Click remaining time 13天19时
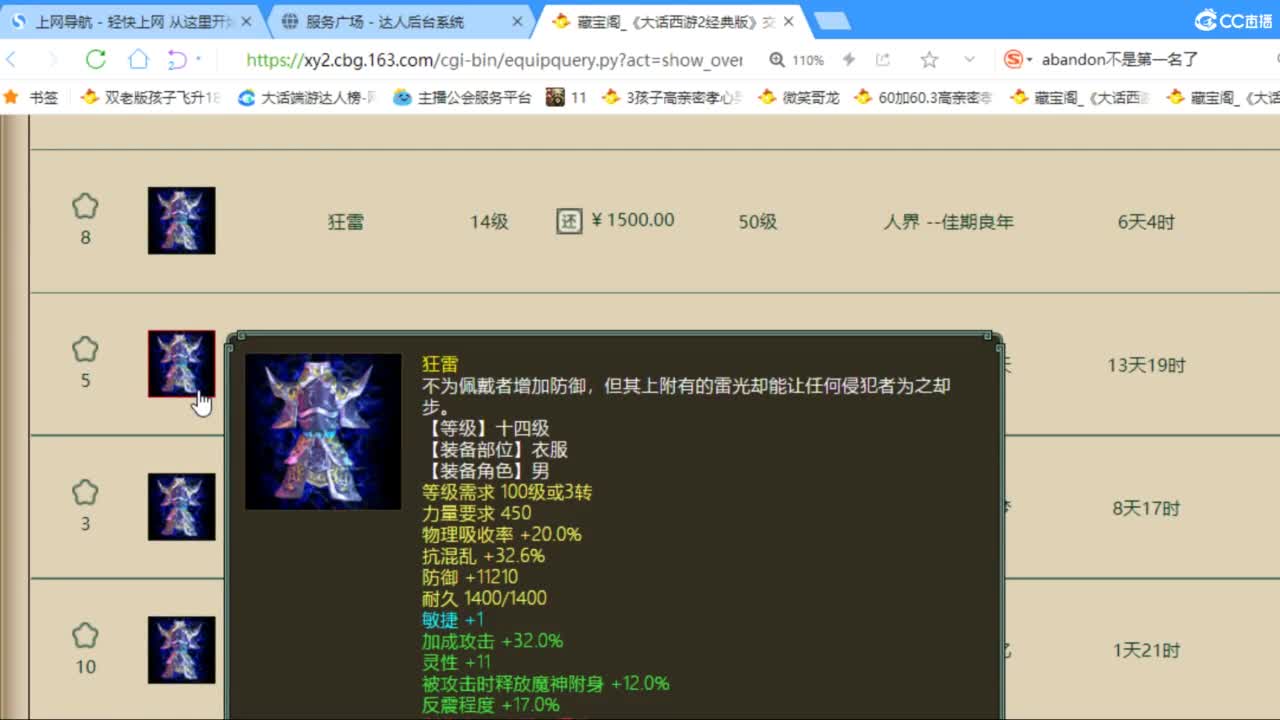 (x=1146, y=365)
